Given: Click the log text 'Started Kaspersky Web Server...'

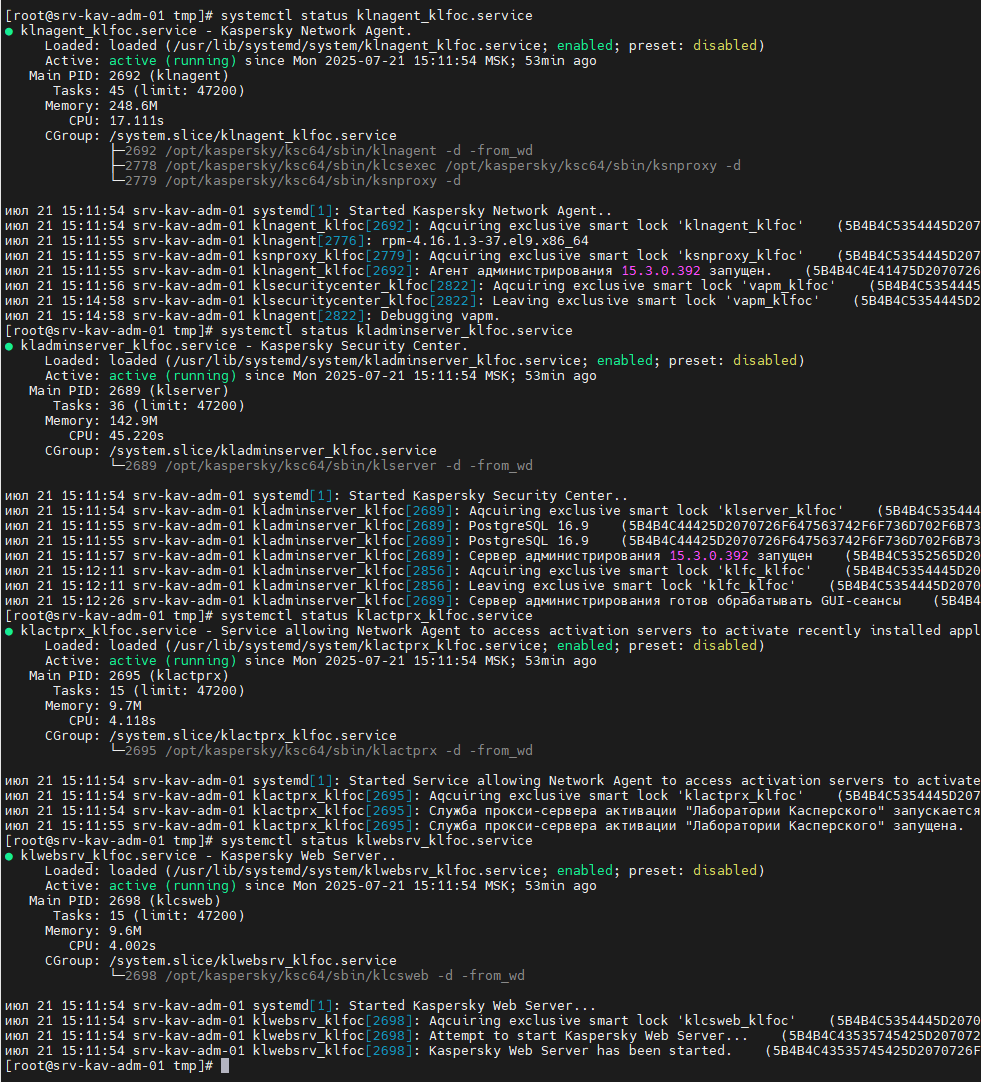Looking at the screenshot, I should tap(472, 1005).
